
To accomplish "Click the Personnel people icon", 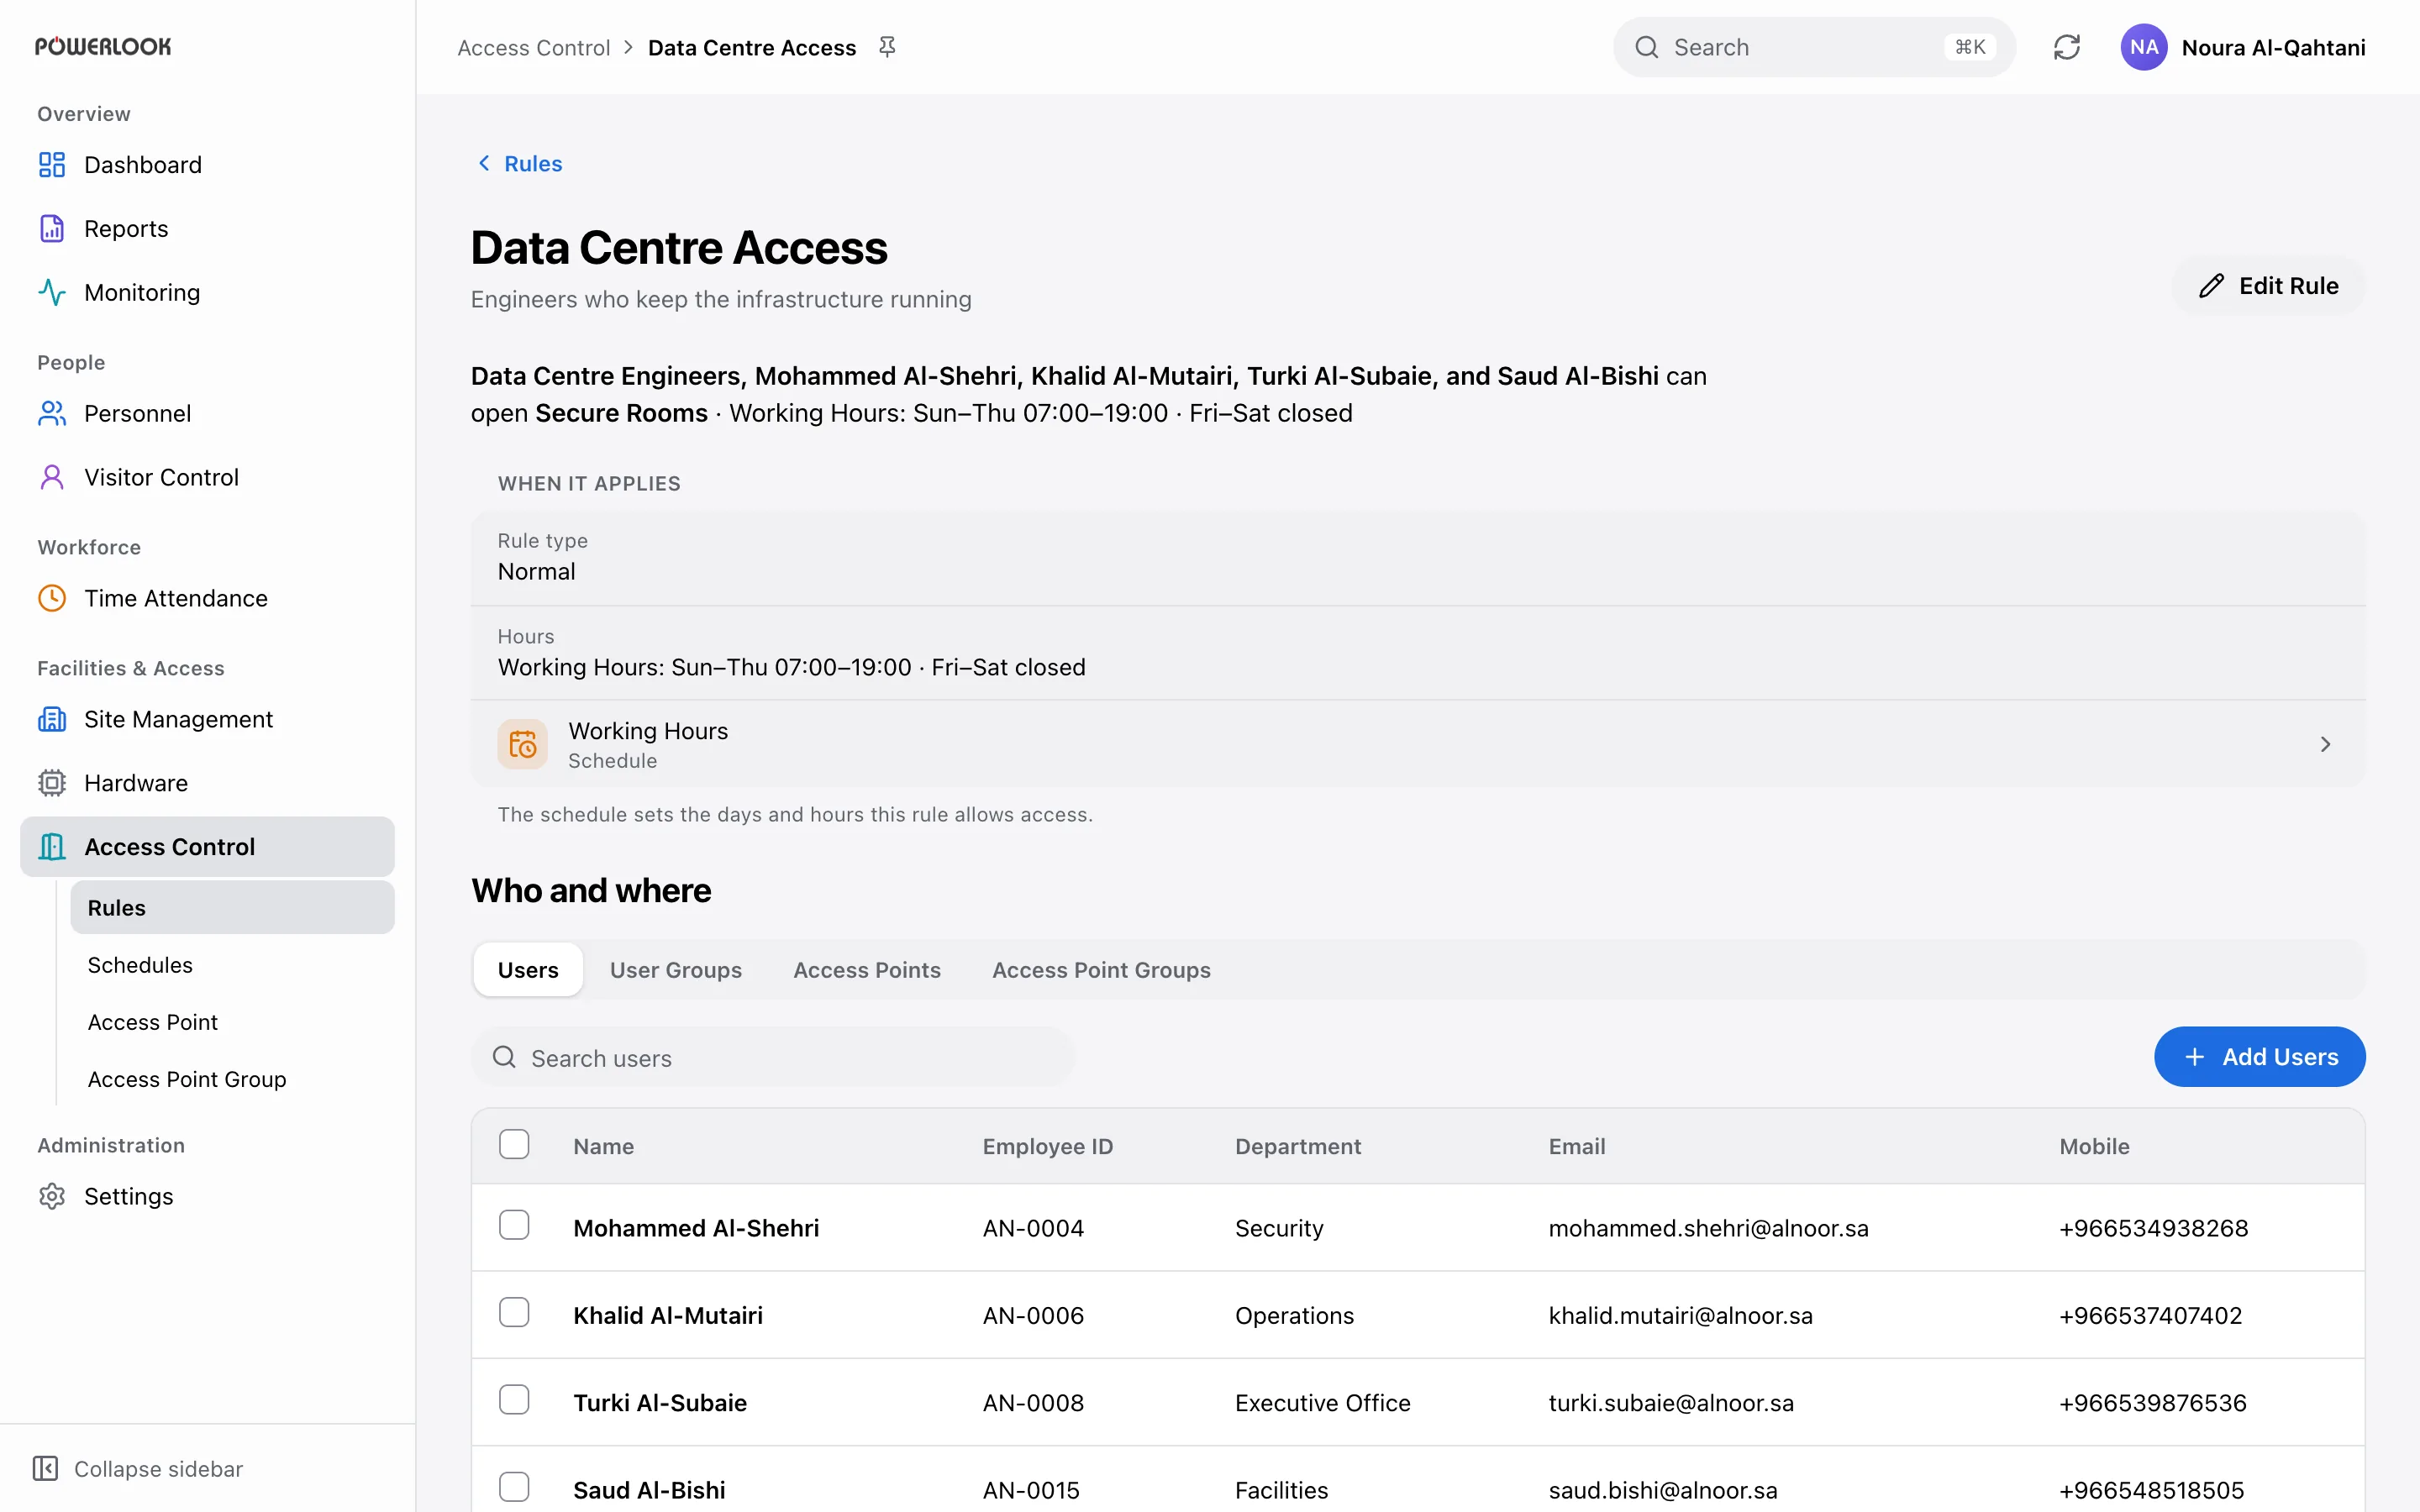I will click(52, 414).
